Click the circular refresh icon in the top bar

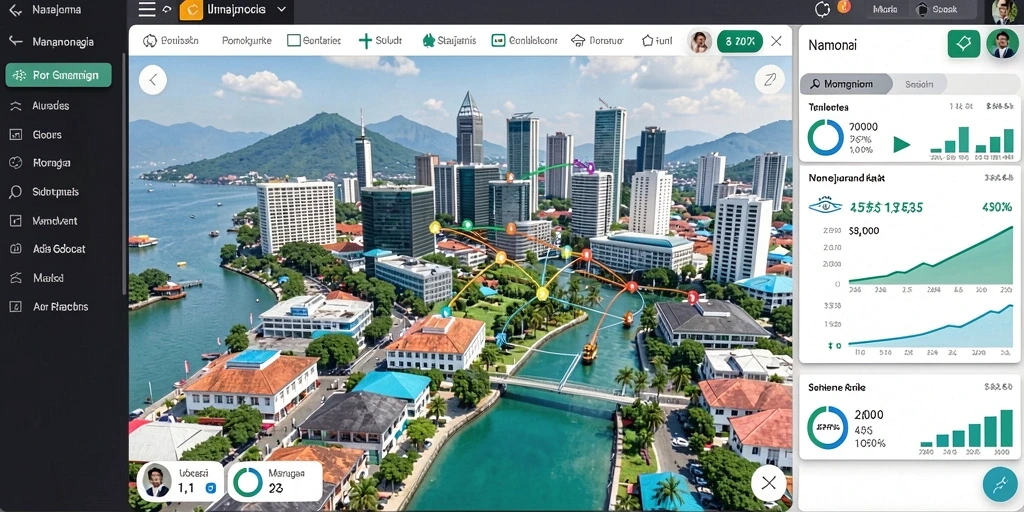click(822, 9)
